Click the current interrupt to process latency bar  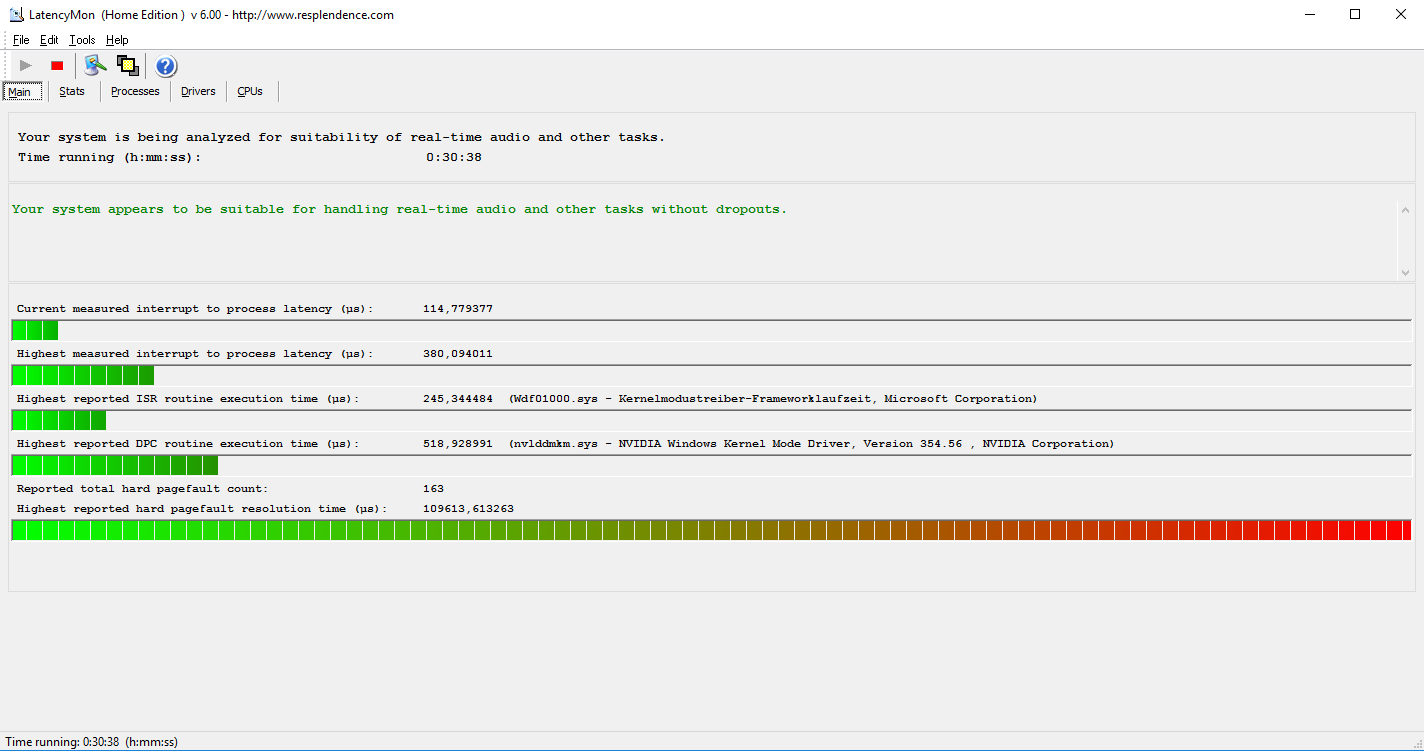711,330
